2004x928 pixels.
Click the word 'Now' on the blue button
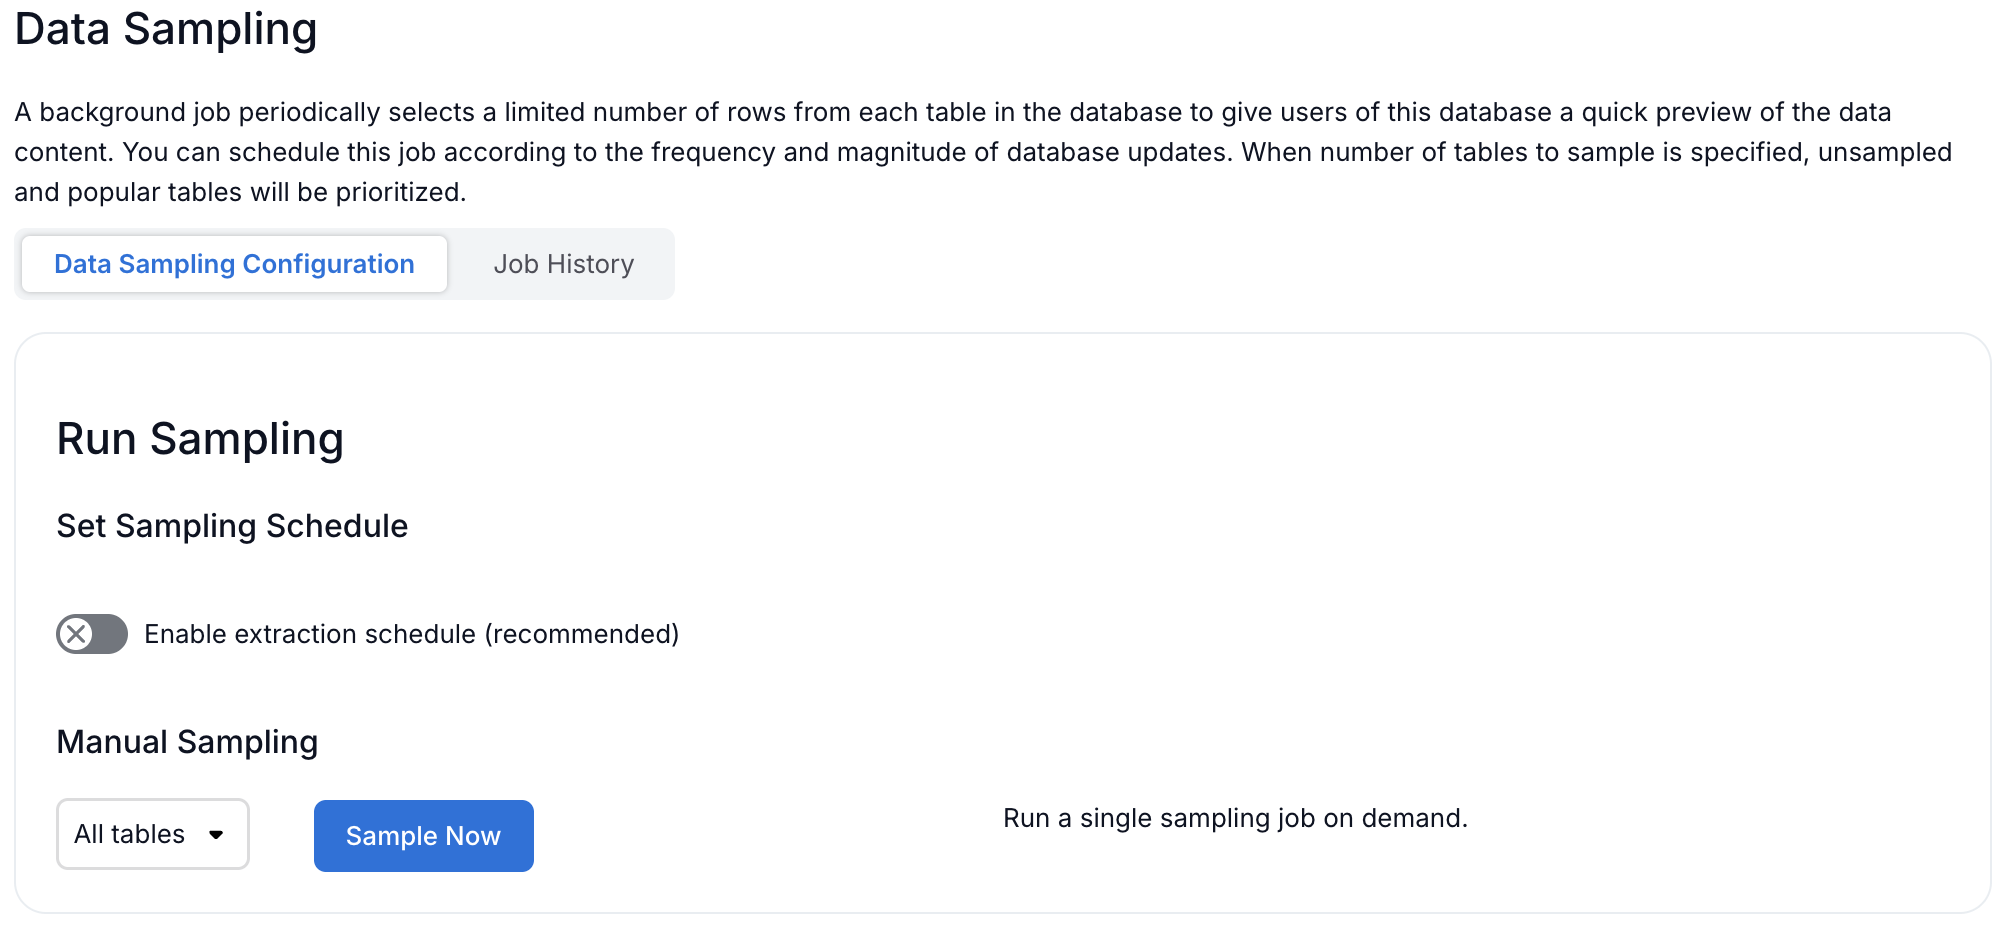473,836
